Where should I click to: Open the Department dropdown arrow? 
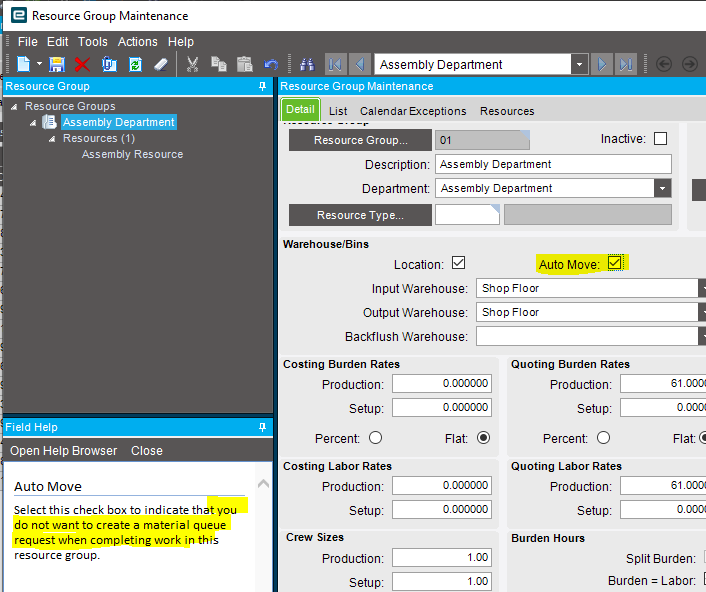tap(662, 188)
